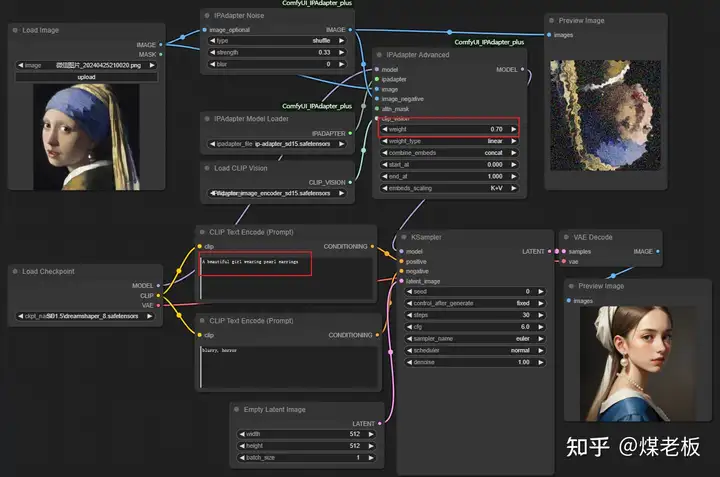Click the IMAGE output port of VAE Decode
The image size is (720, 477).
[x=658, y=251]
